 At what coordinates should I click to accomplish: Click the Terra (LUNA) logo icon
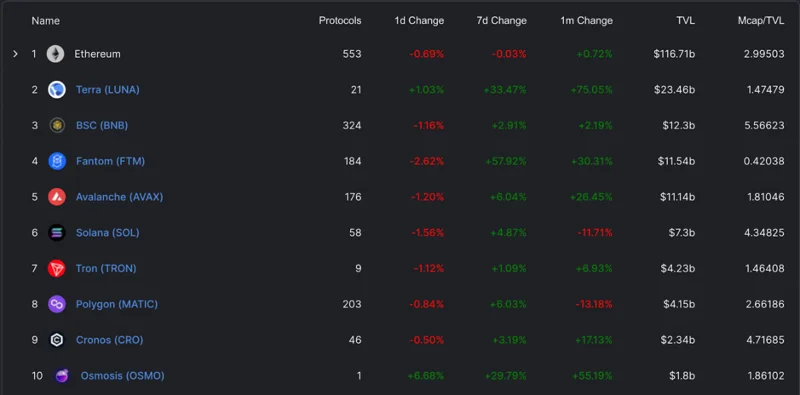point(57,90)
